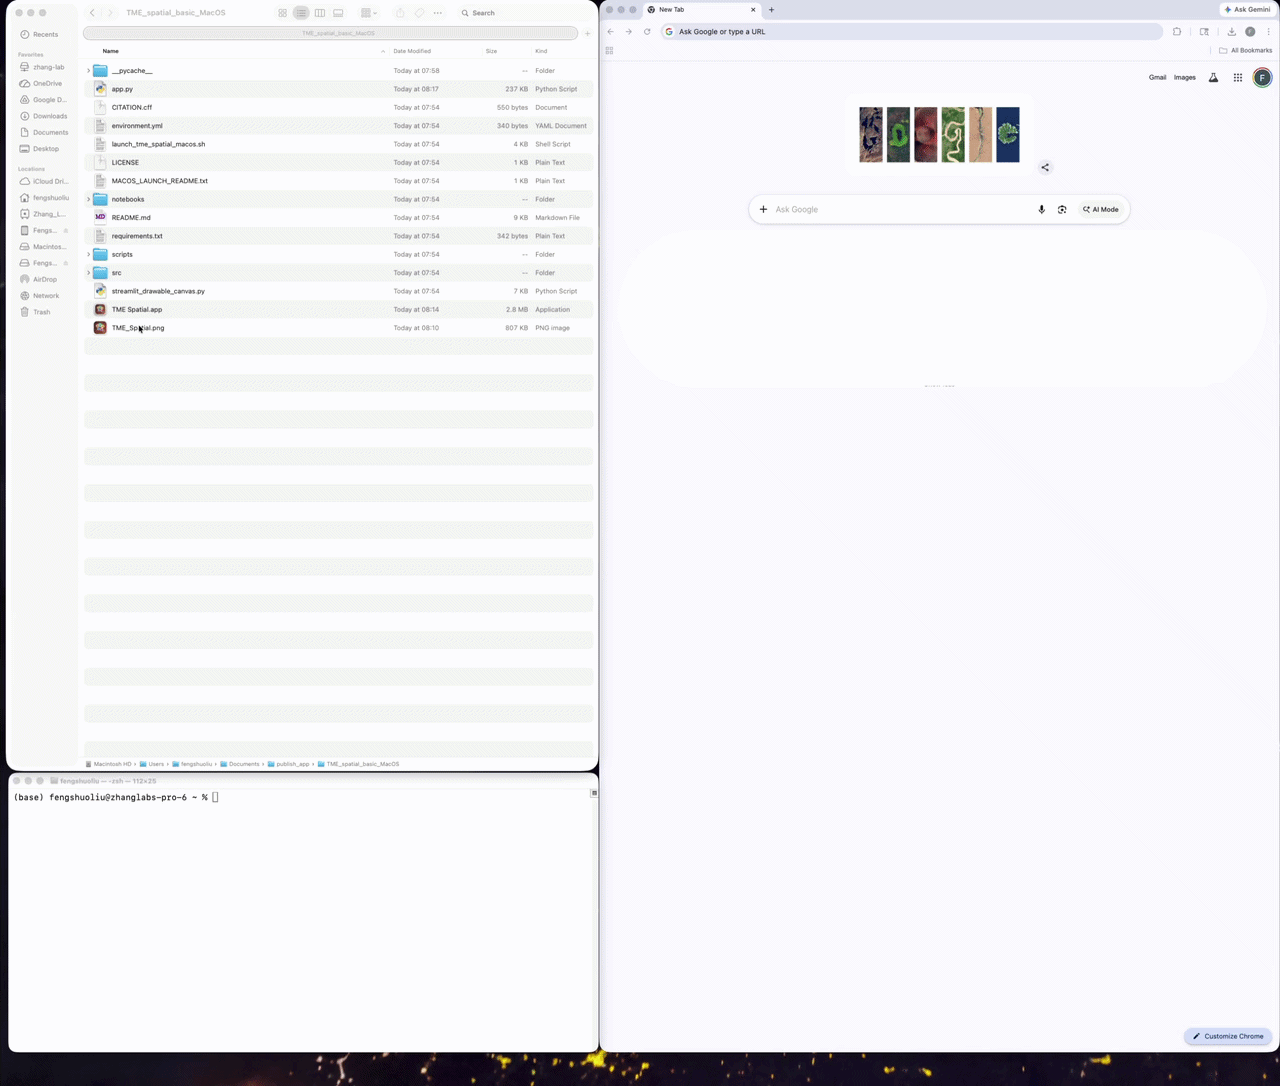
Task: Click the Customize Chrome button
Action: (x=1228, y=1036)
